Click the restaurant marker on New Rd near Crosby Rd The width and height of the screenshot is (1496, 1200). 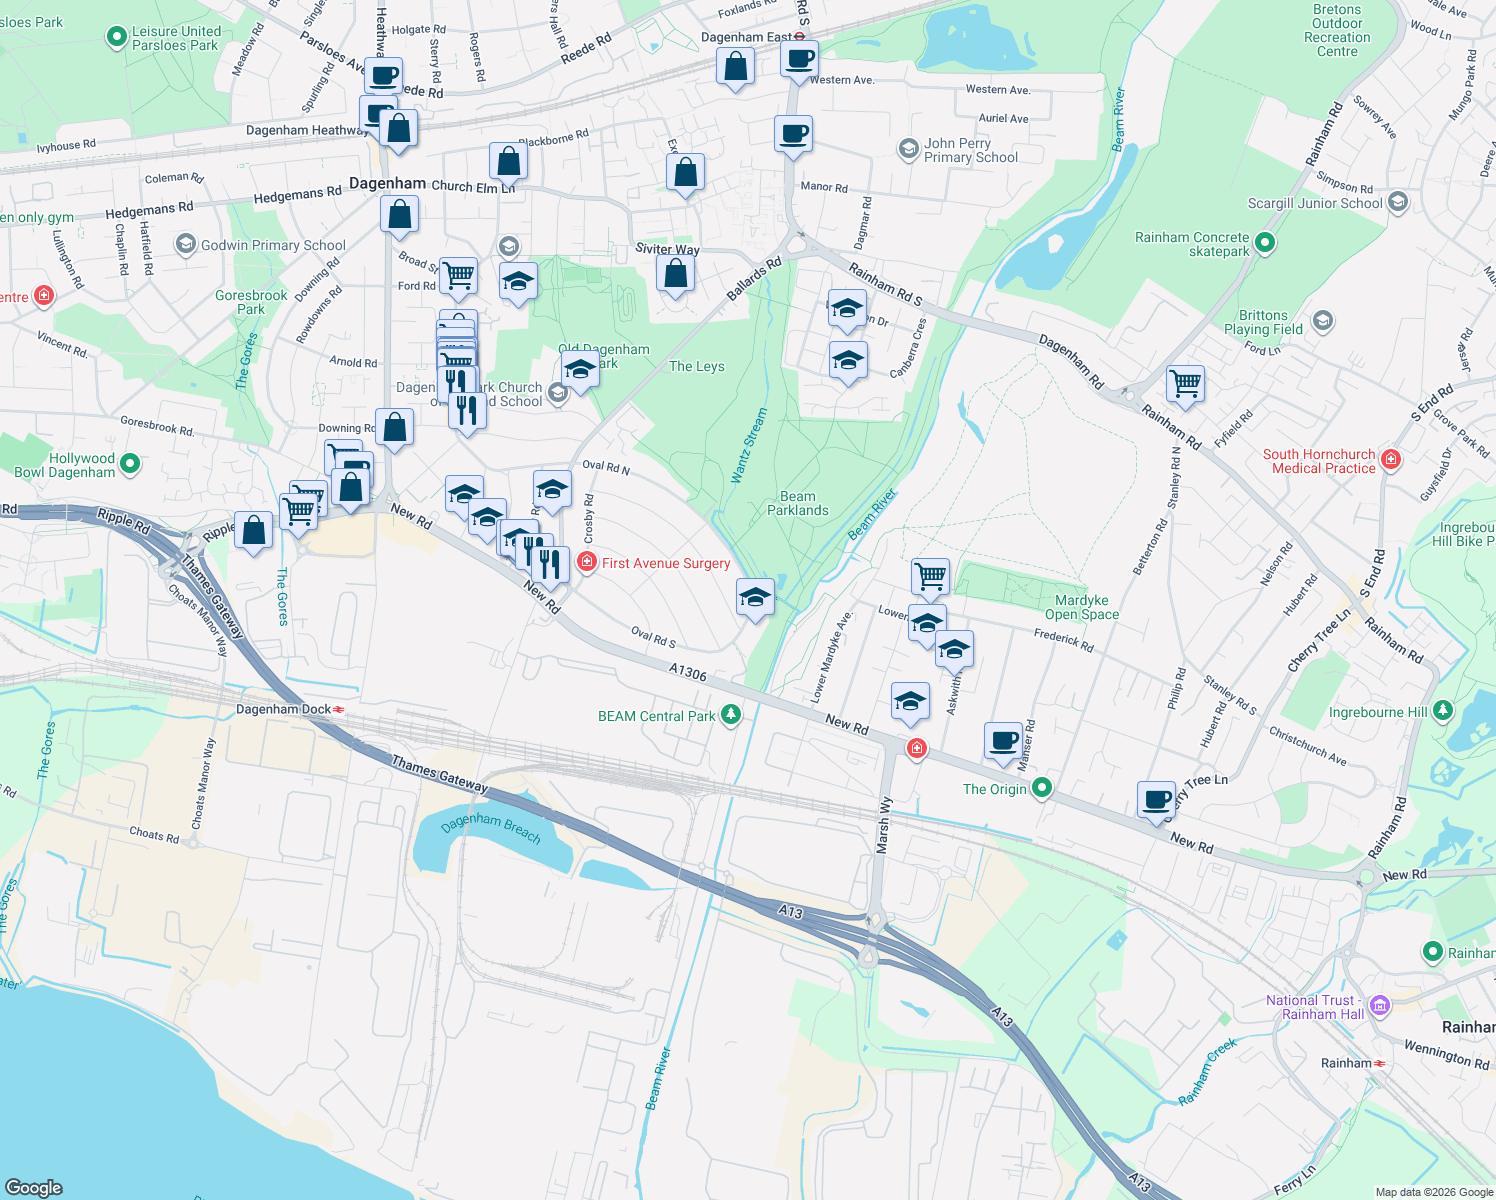coord(550,565)
